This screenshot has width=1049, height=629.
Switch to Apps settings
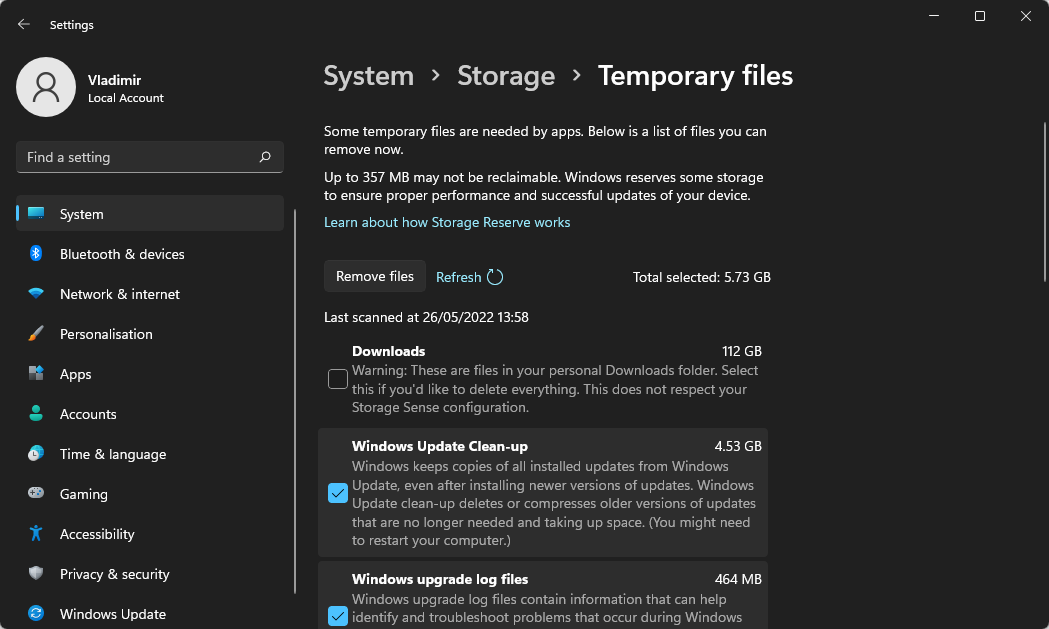(150, 373)
